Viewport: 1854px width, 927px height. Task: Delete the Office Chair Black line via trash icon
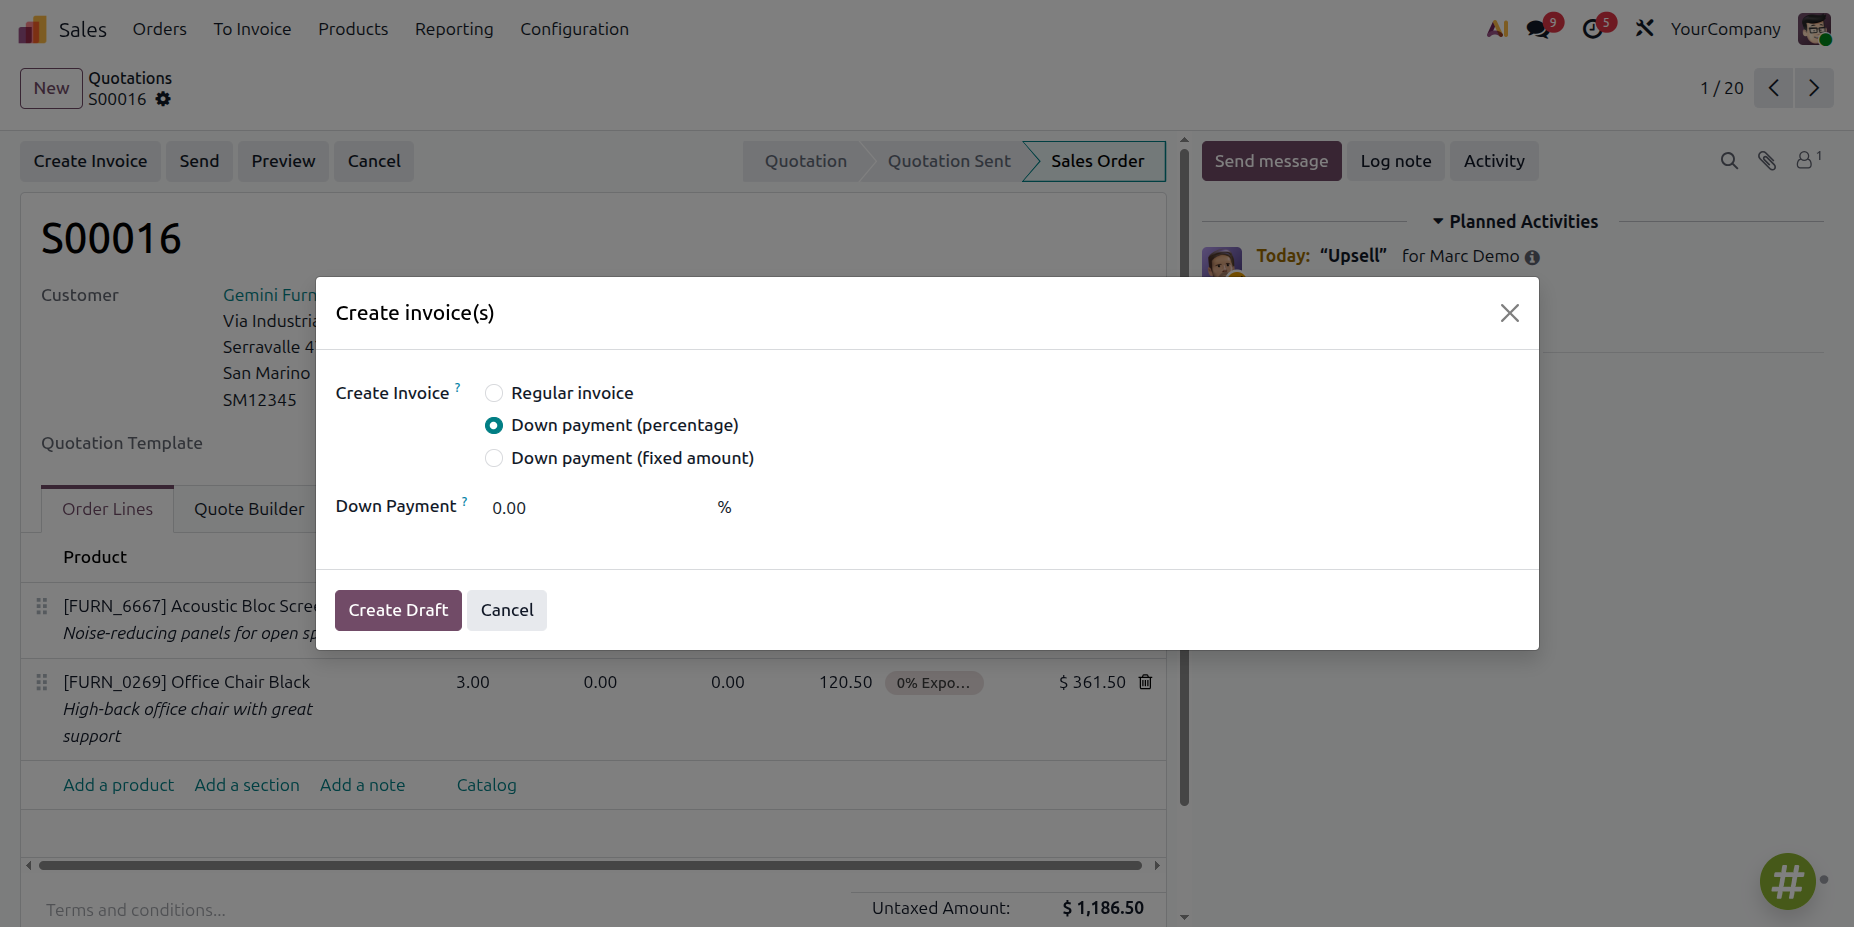click(1146, 682)
